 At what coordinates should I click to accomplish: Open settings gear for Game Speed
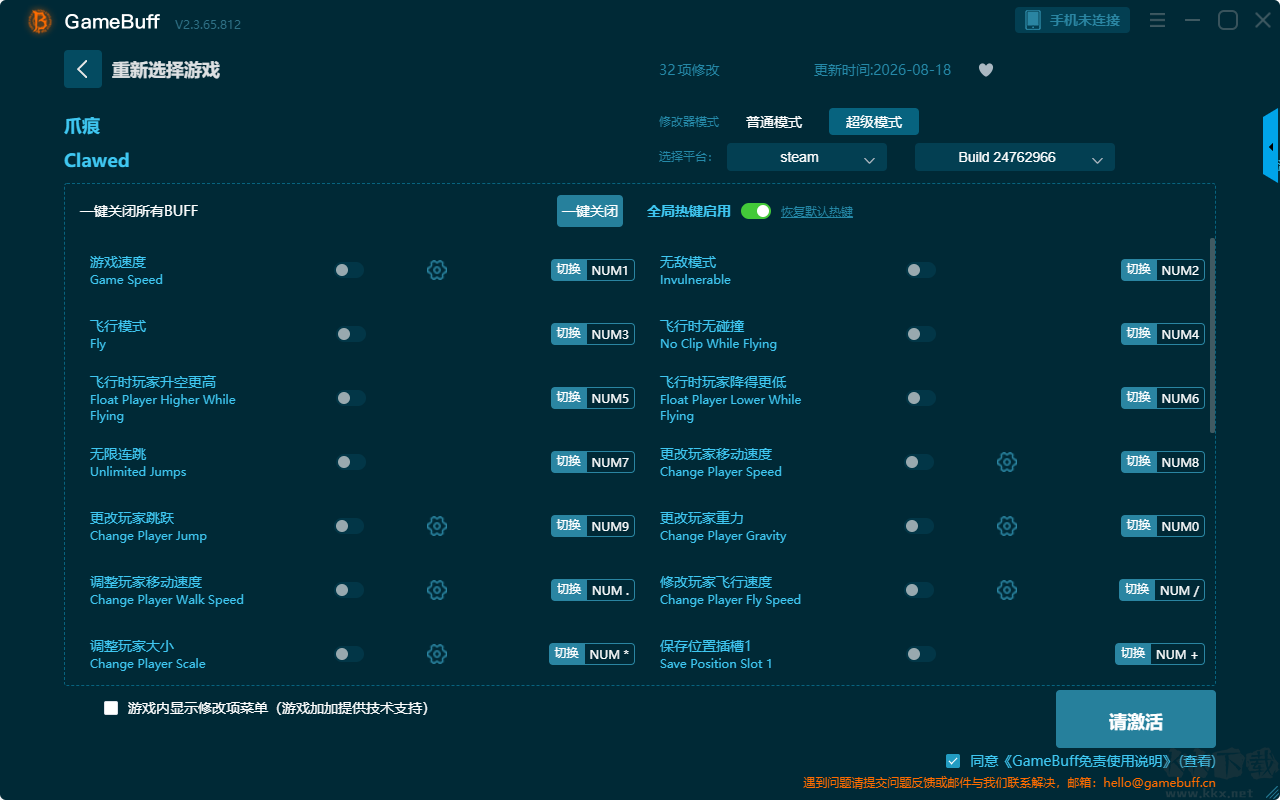(x=437, y=270)
